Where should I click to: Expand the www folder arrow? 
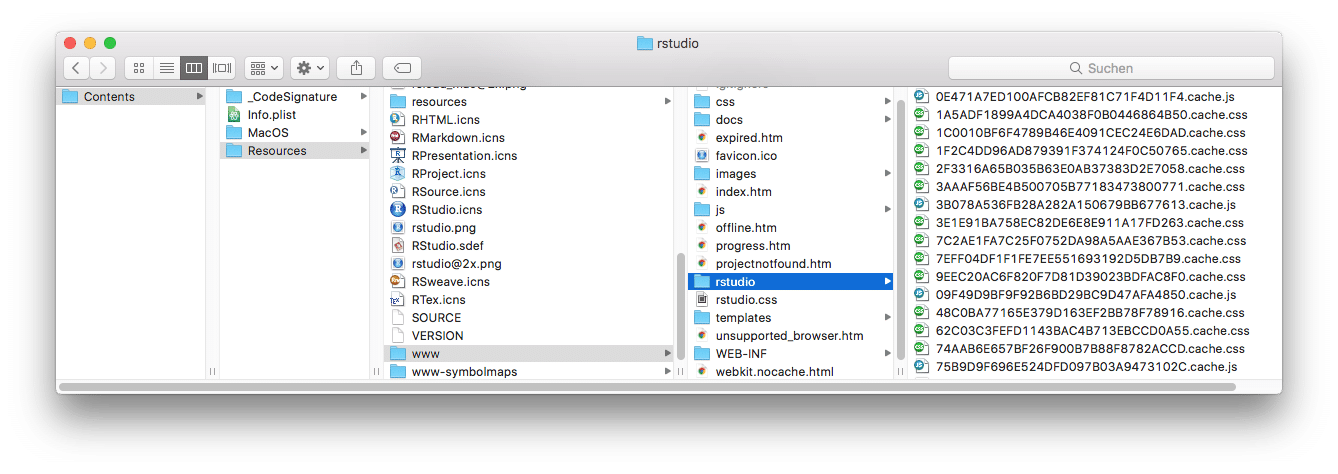tap(667, 354)
